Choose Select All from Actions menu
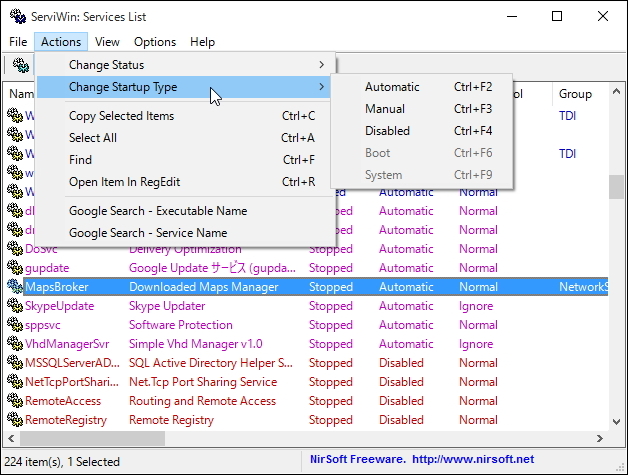 coord(185,138)
